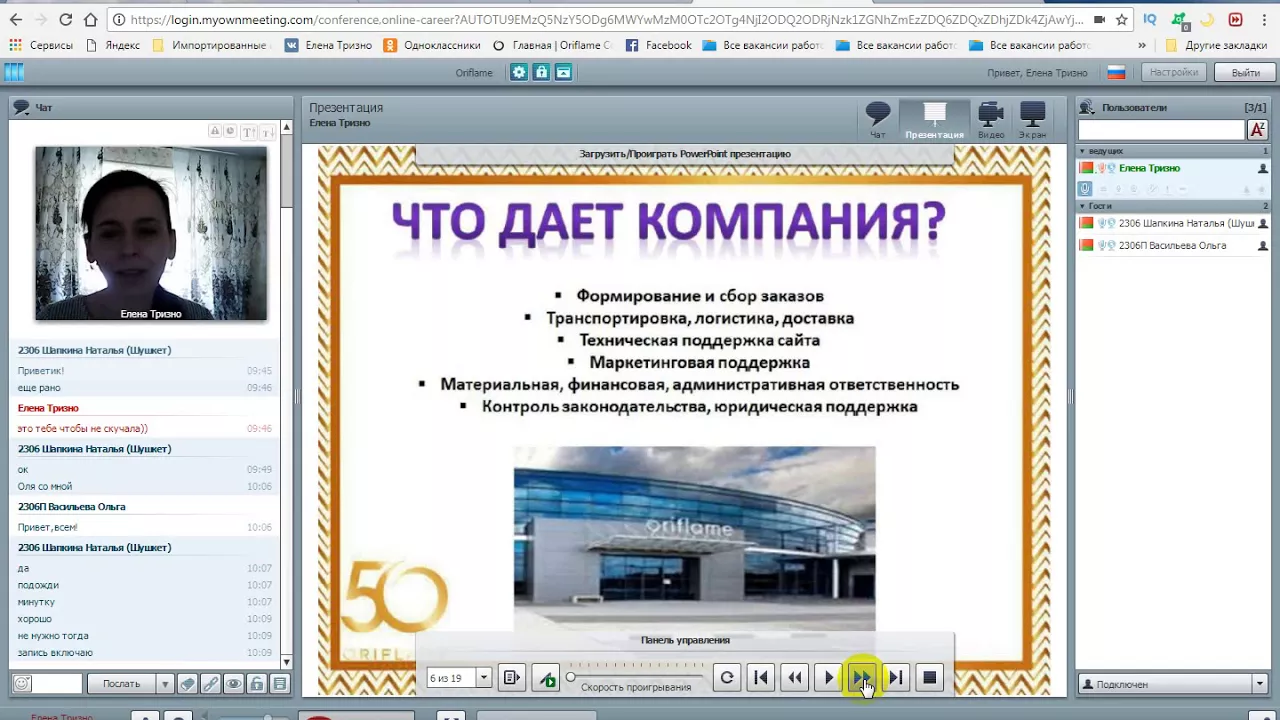1280x720 pixels.
Task: Open the Сервисы apps bookmark
Action: point(41,45)
